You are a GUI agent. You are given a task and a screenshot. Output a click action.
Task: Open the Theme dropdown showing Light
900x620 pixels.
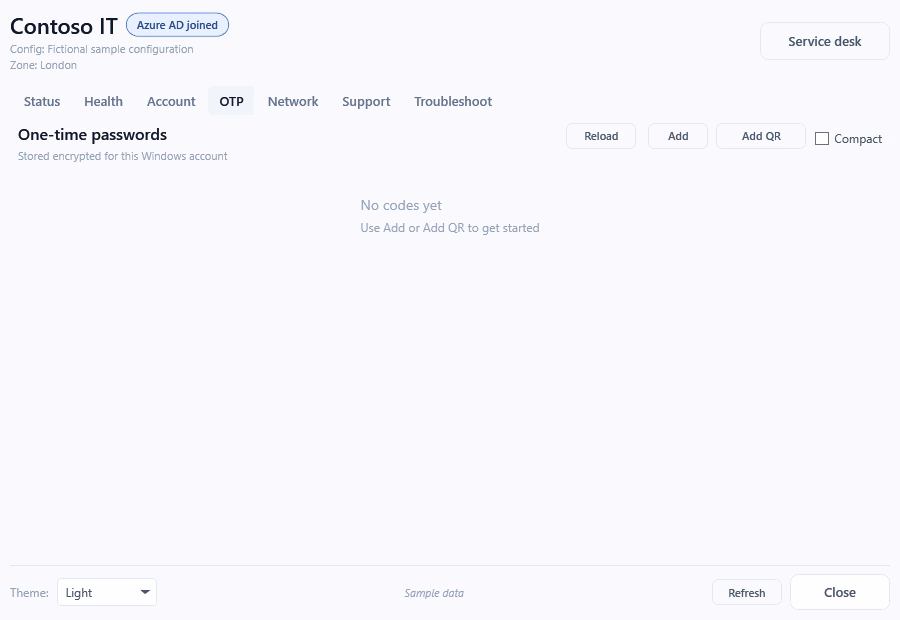[107, 592]
